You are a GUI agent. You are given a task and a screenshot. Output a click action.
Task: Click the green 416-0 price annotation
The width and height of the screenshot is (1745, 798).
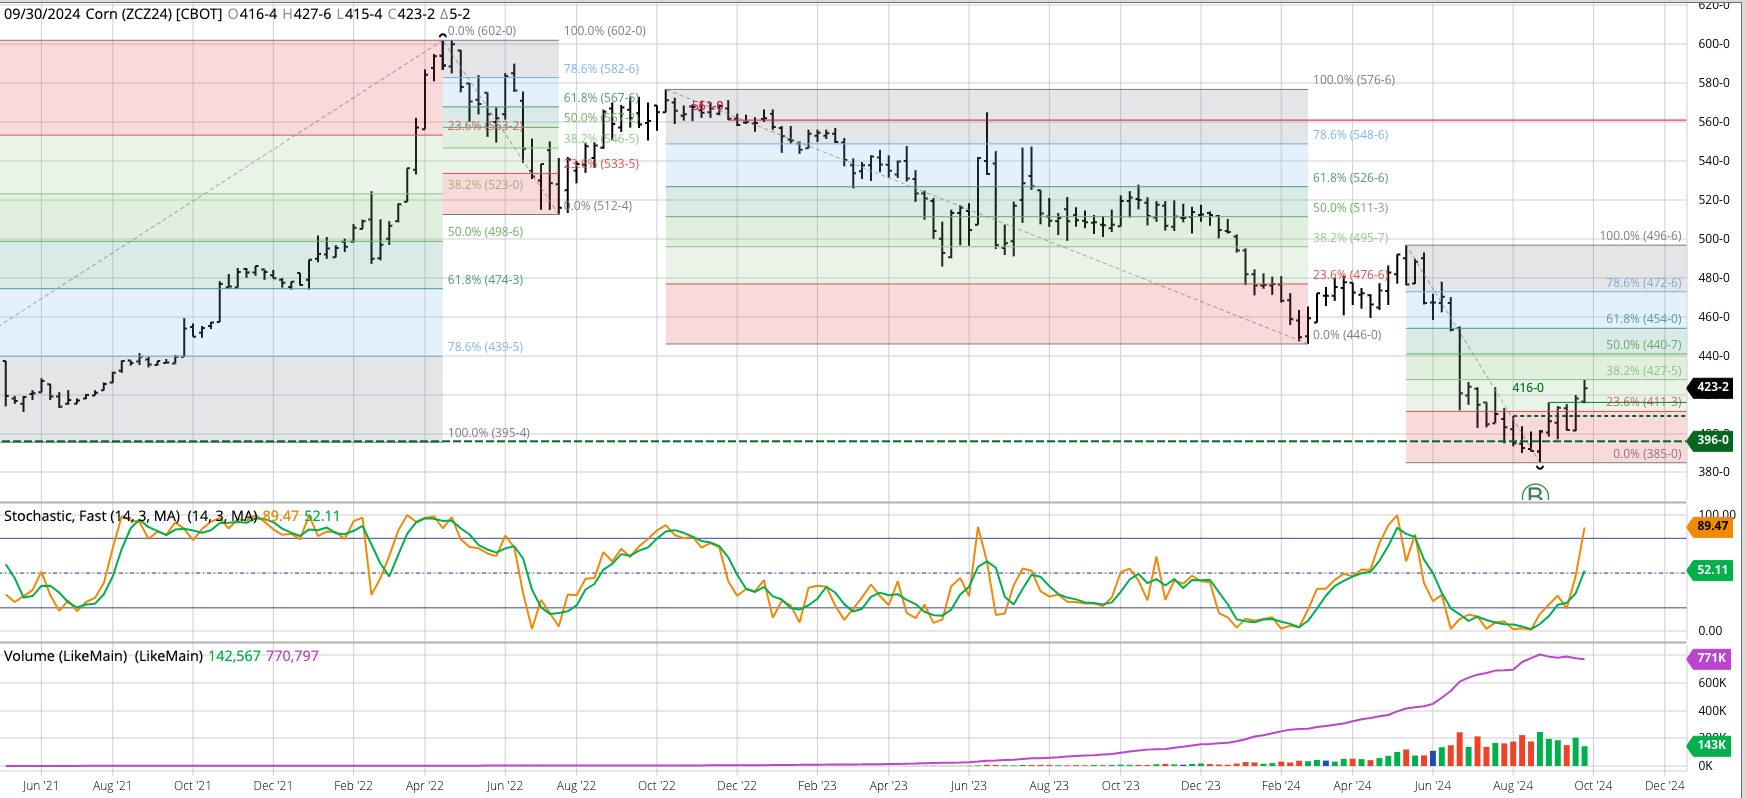coord(1527,388)
